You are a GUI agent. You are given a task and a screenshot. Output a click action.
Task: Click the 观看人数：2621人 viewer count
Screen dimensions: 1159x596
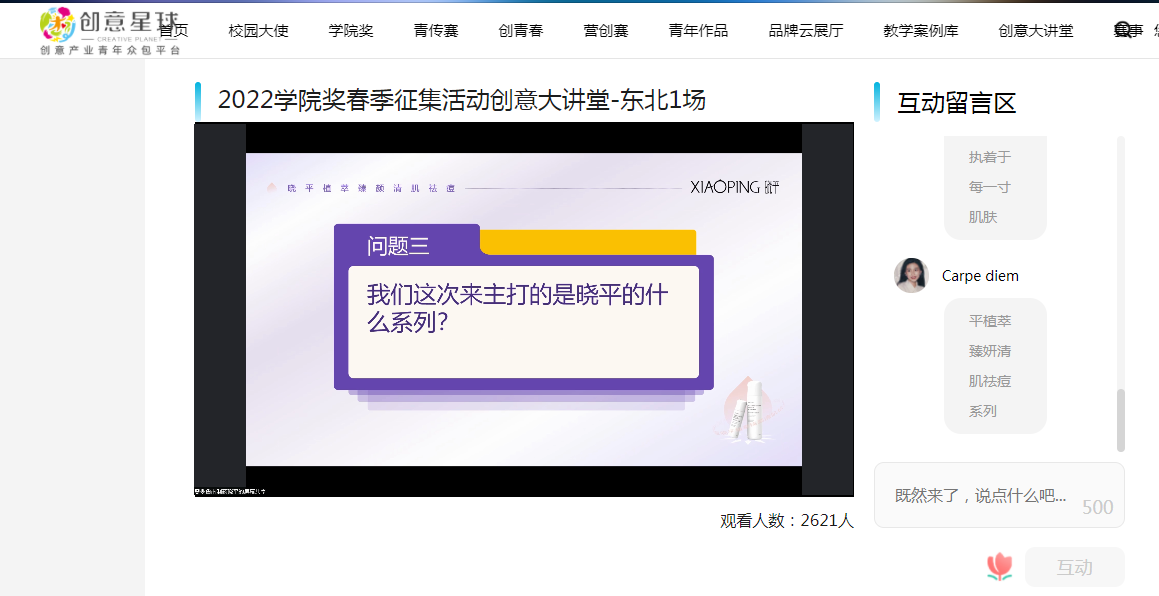(787, 521)
